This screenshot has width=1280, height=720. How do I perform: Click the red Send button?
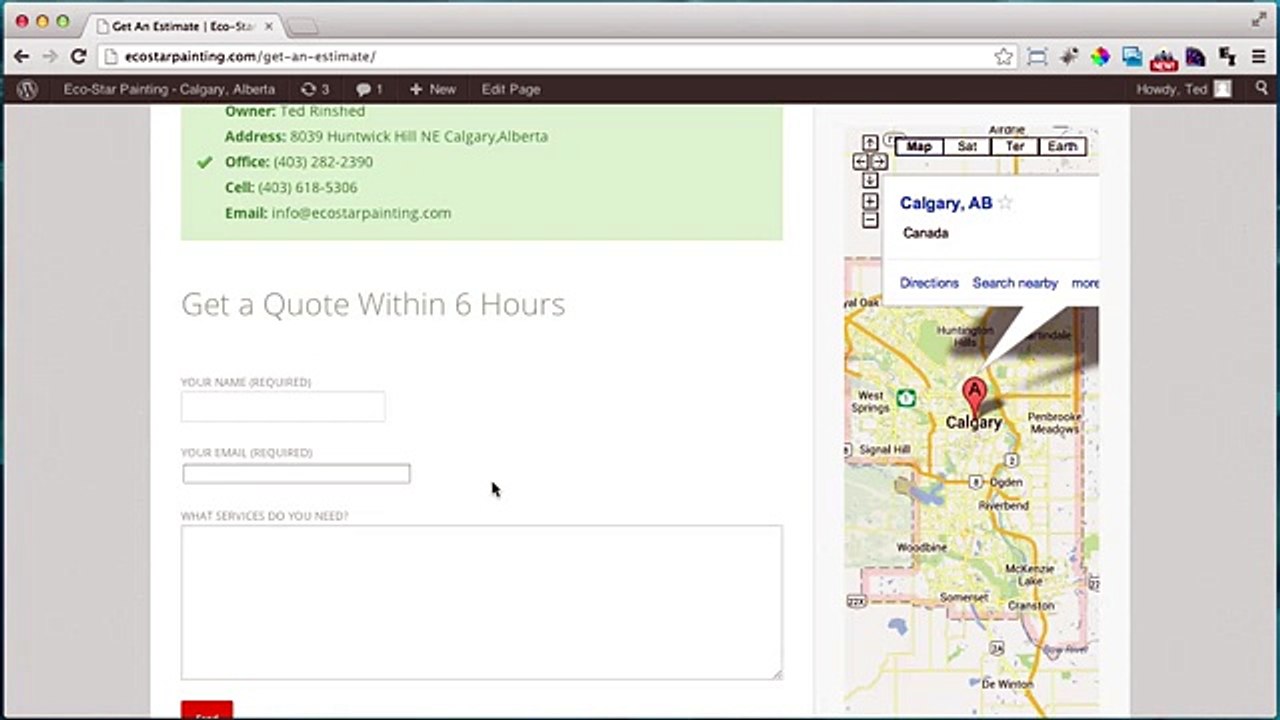pyautogui.click(x=207, y=710)
